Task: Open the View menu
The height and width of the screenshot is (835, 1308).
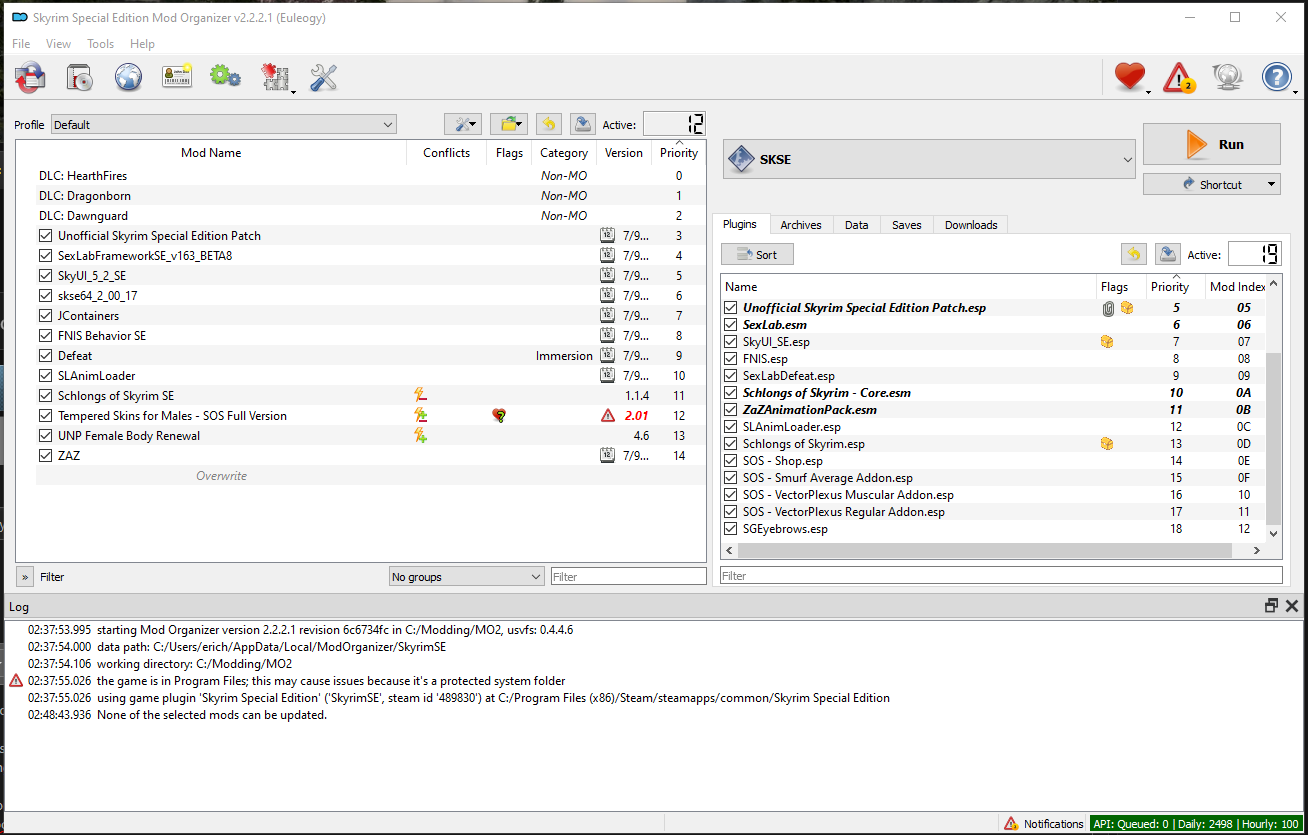Action: tap(59, 44)
